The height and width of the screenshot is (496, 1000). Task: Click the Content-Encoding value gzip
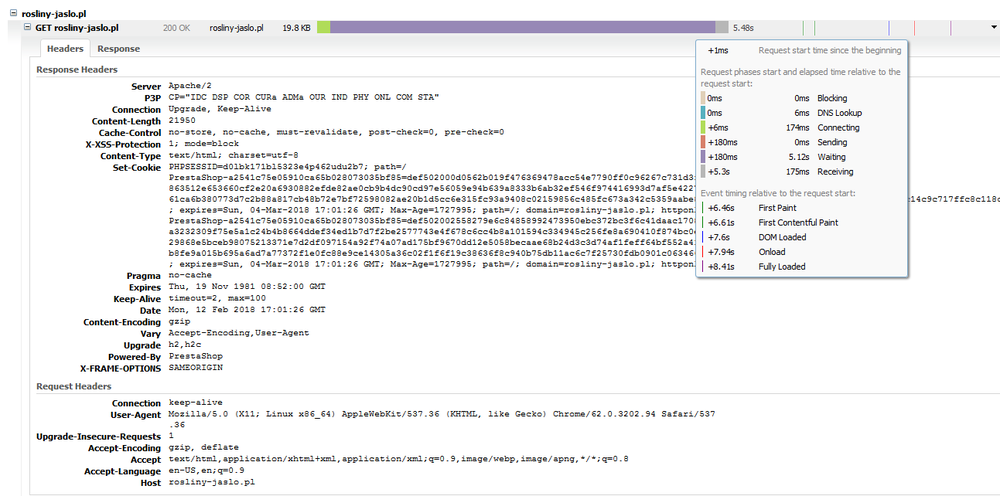[179, 322]
